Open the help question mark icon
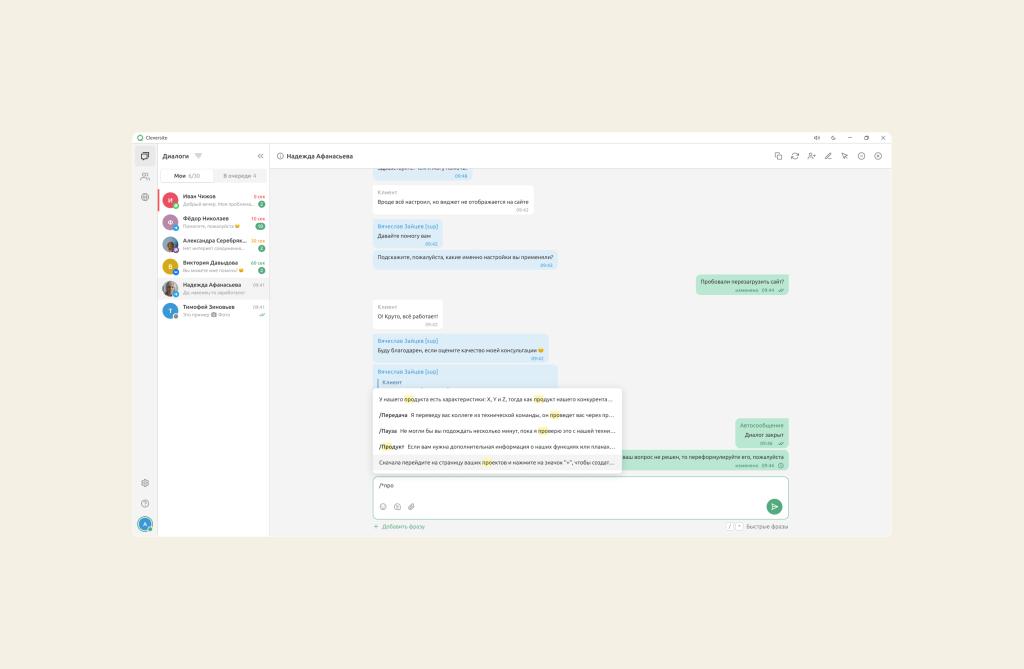 point(145,503)
